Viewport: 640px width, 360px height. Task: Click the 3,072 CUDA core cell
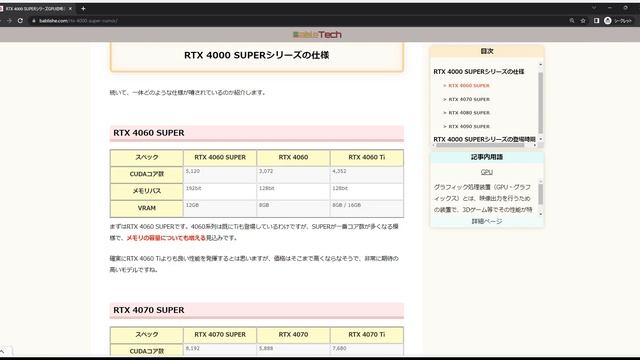293,174
